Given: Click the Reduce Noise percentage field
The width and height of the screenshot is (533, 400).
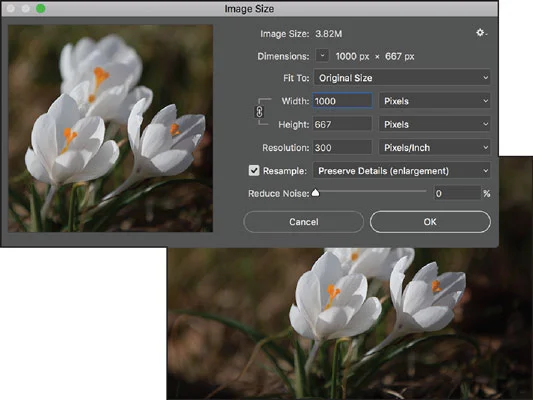Looking at the screenshot, I should click(x=458, y=193).
